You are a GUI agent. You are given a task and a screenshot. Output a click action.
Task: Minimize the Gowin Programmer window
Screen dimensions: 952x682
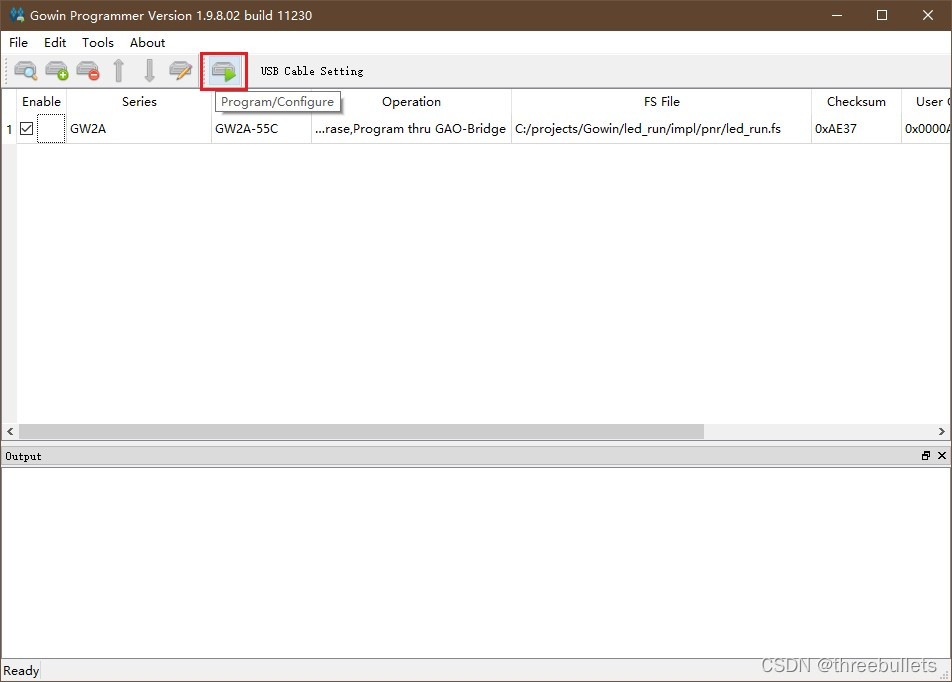coord(837,15)
